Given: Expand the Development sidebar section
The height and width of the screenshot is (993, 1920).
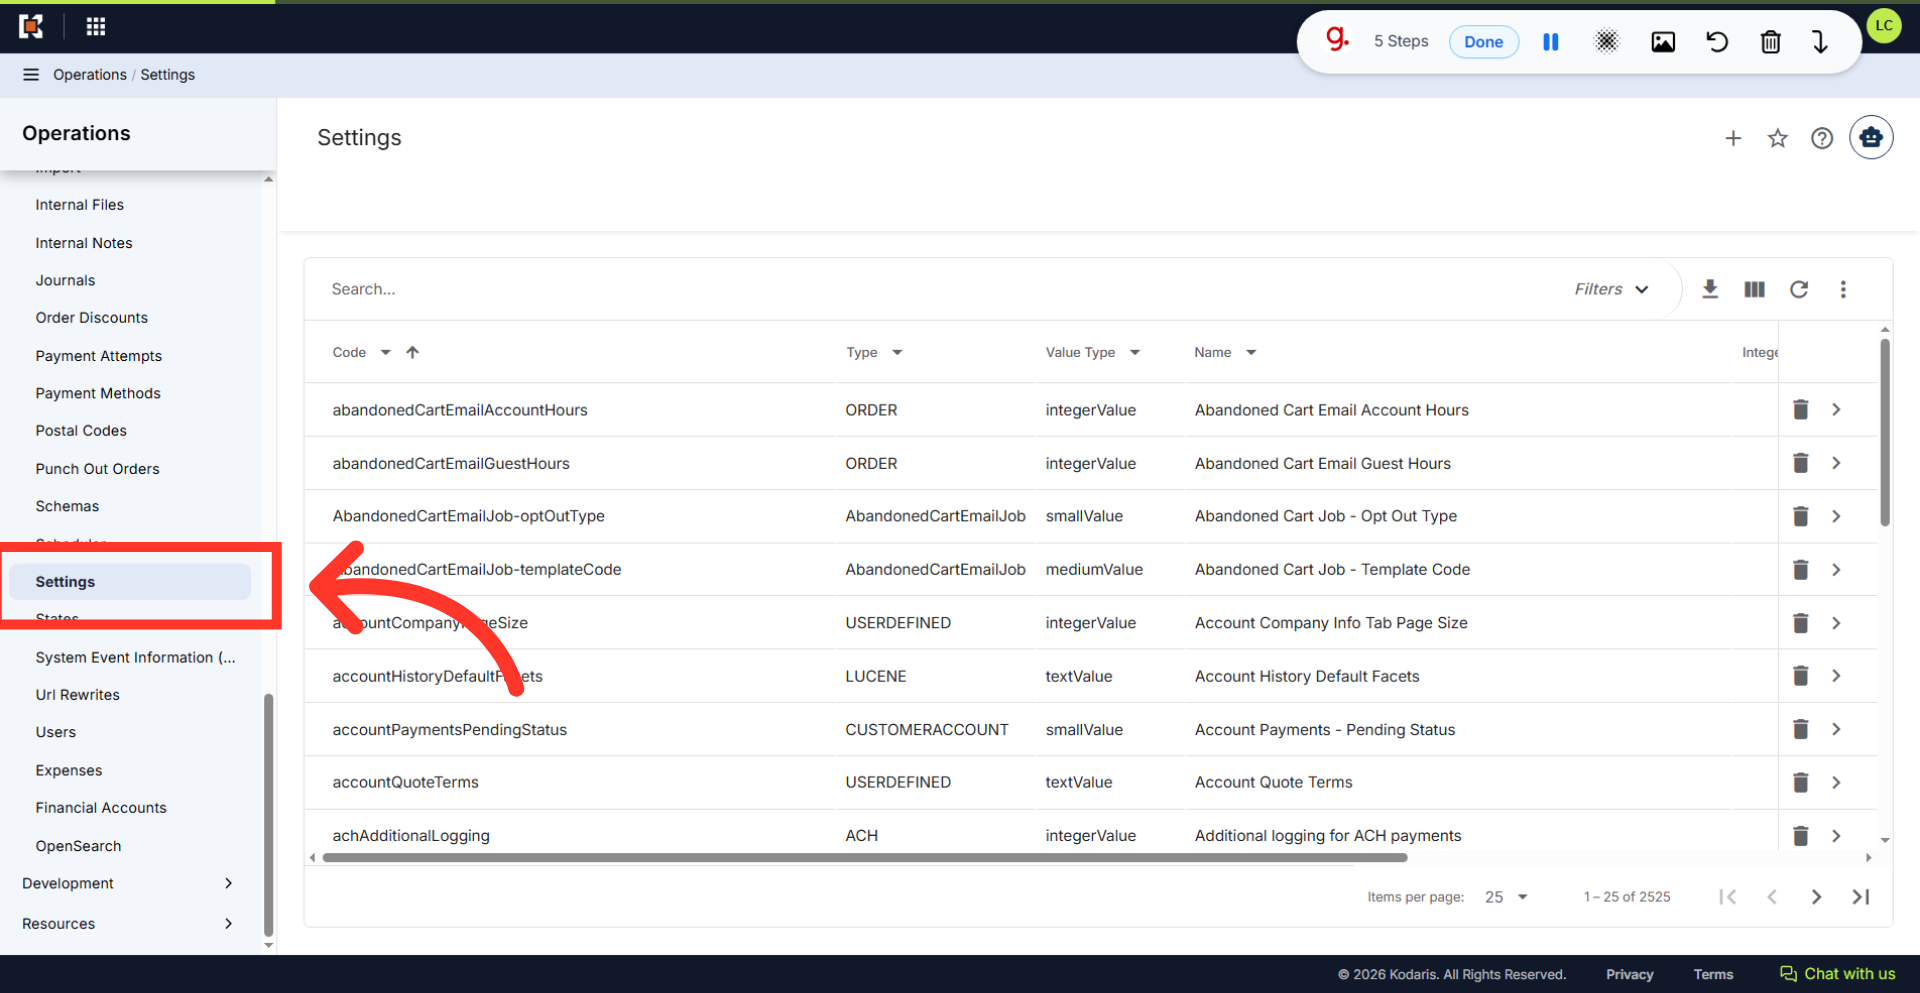Looking at the screenshot, I should coord(129,884).
